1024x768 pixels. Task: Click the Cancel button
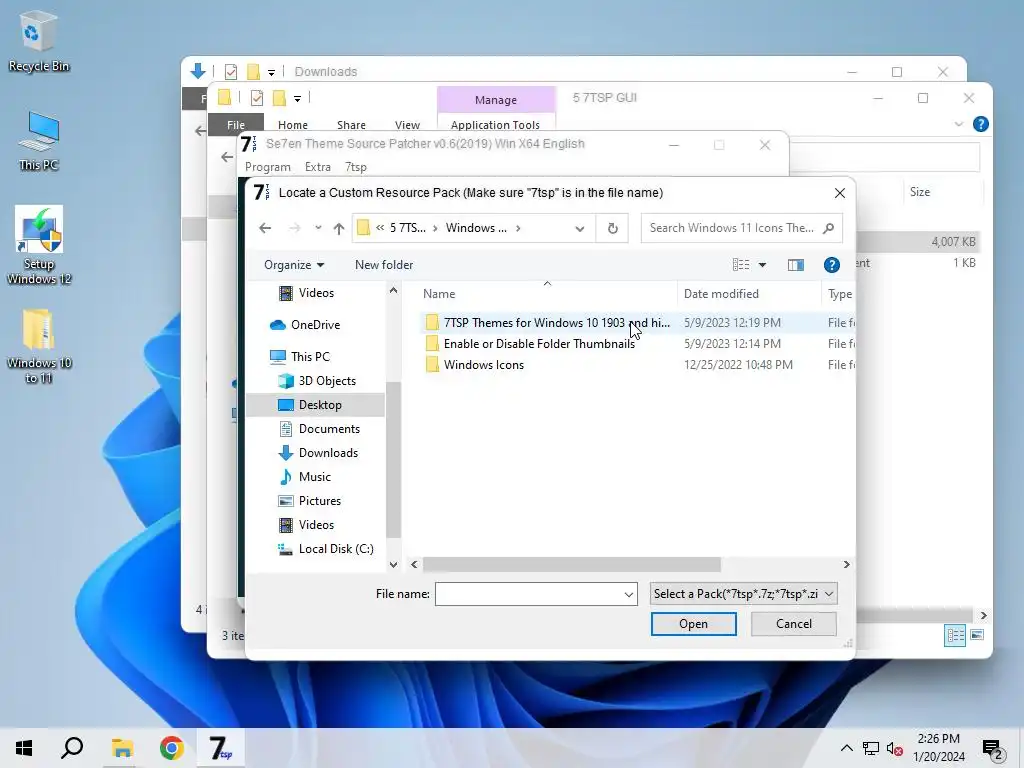(x=793, y=624)
